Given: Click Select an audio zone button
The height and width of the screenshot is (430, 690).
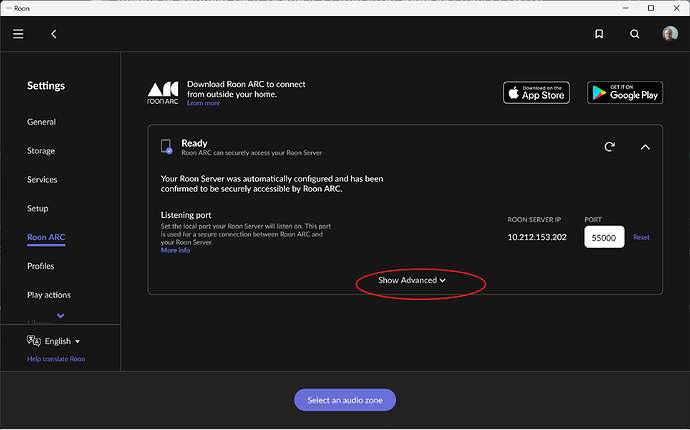Looking at the screenshot, I should [345, 400].
